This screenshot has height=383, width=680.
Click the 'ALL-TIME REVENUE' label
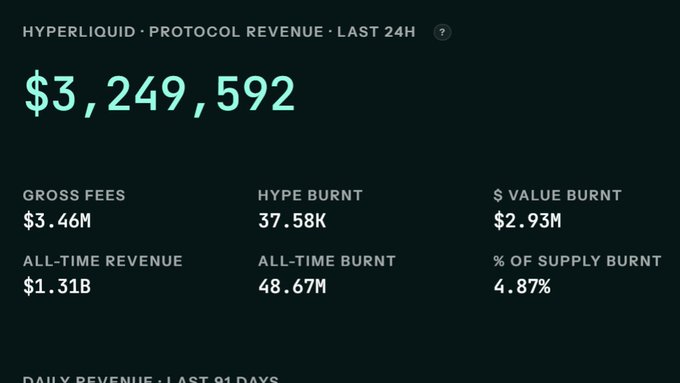coord(103,261)
